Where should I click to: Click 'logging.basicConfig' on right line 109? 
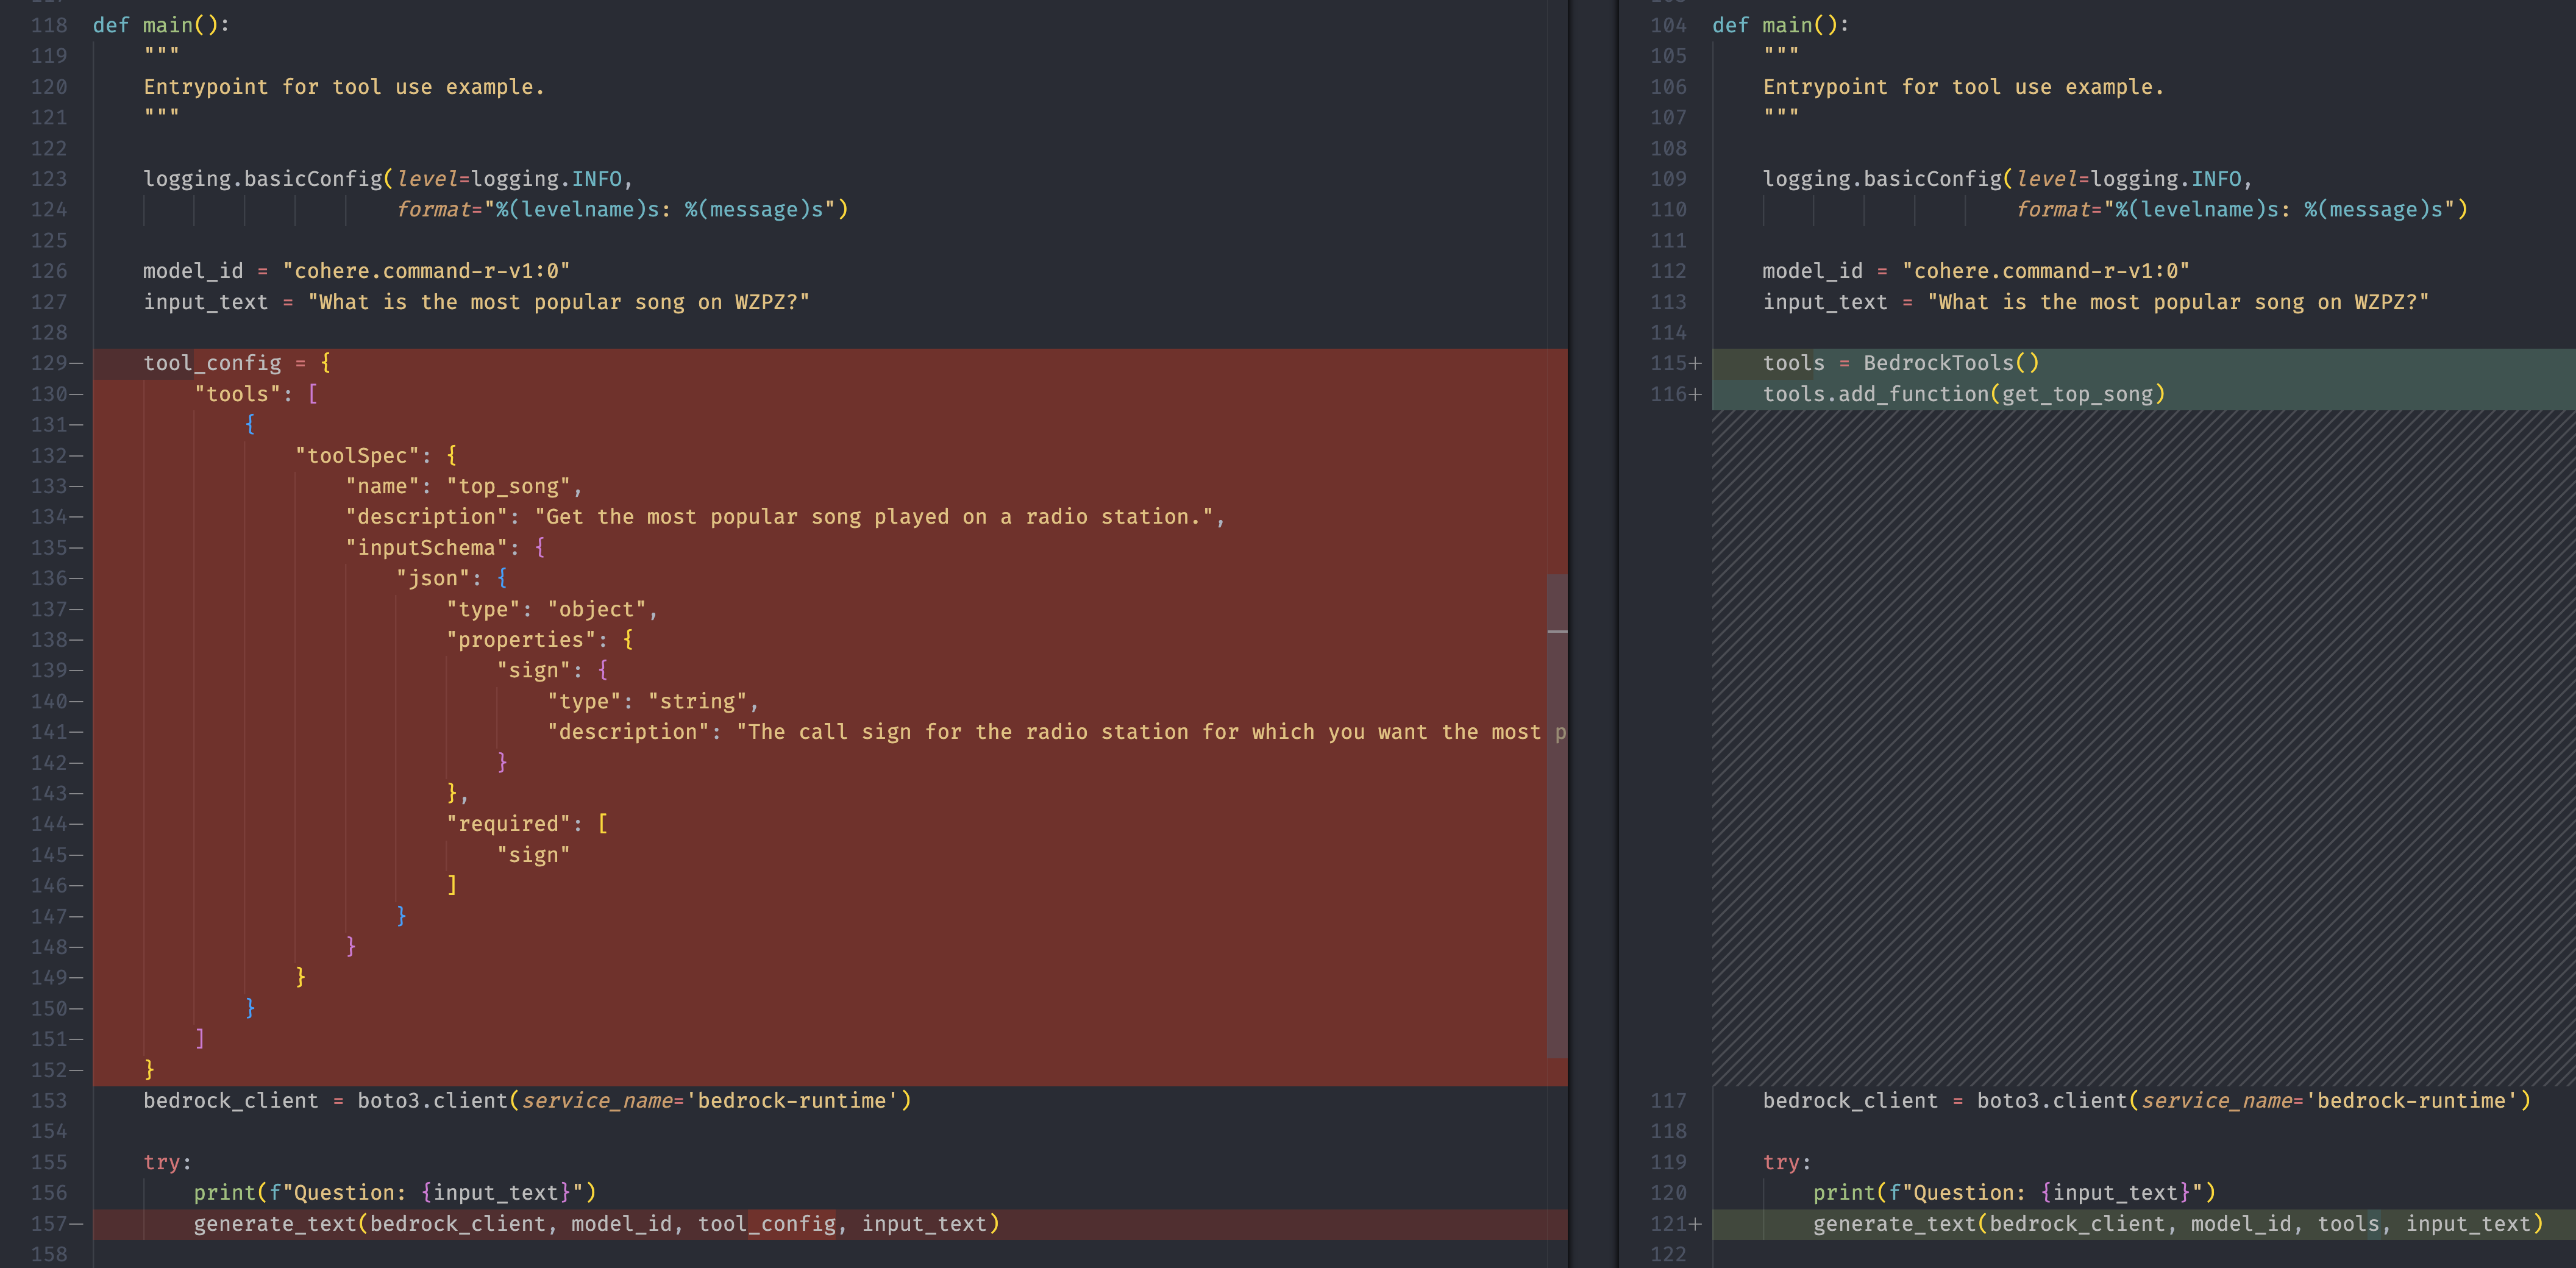tap(1882, 179)
